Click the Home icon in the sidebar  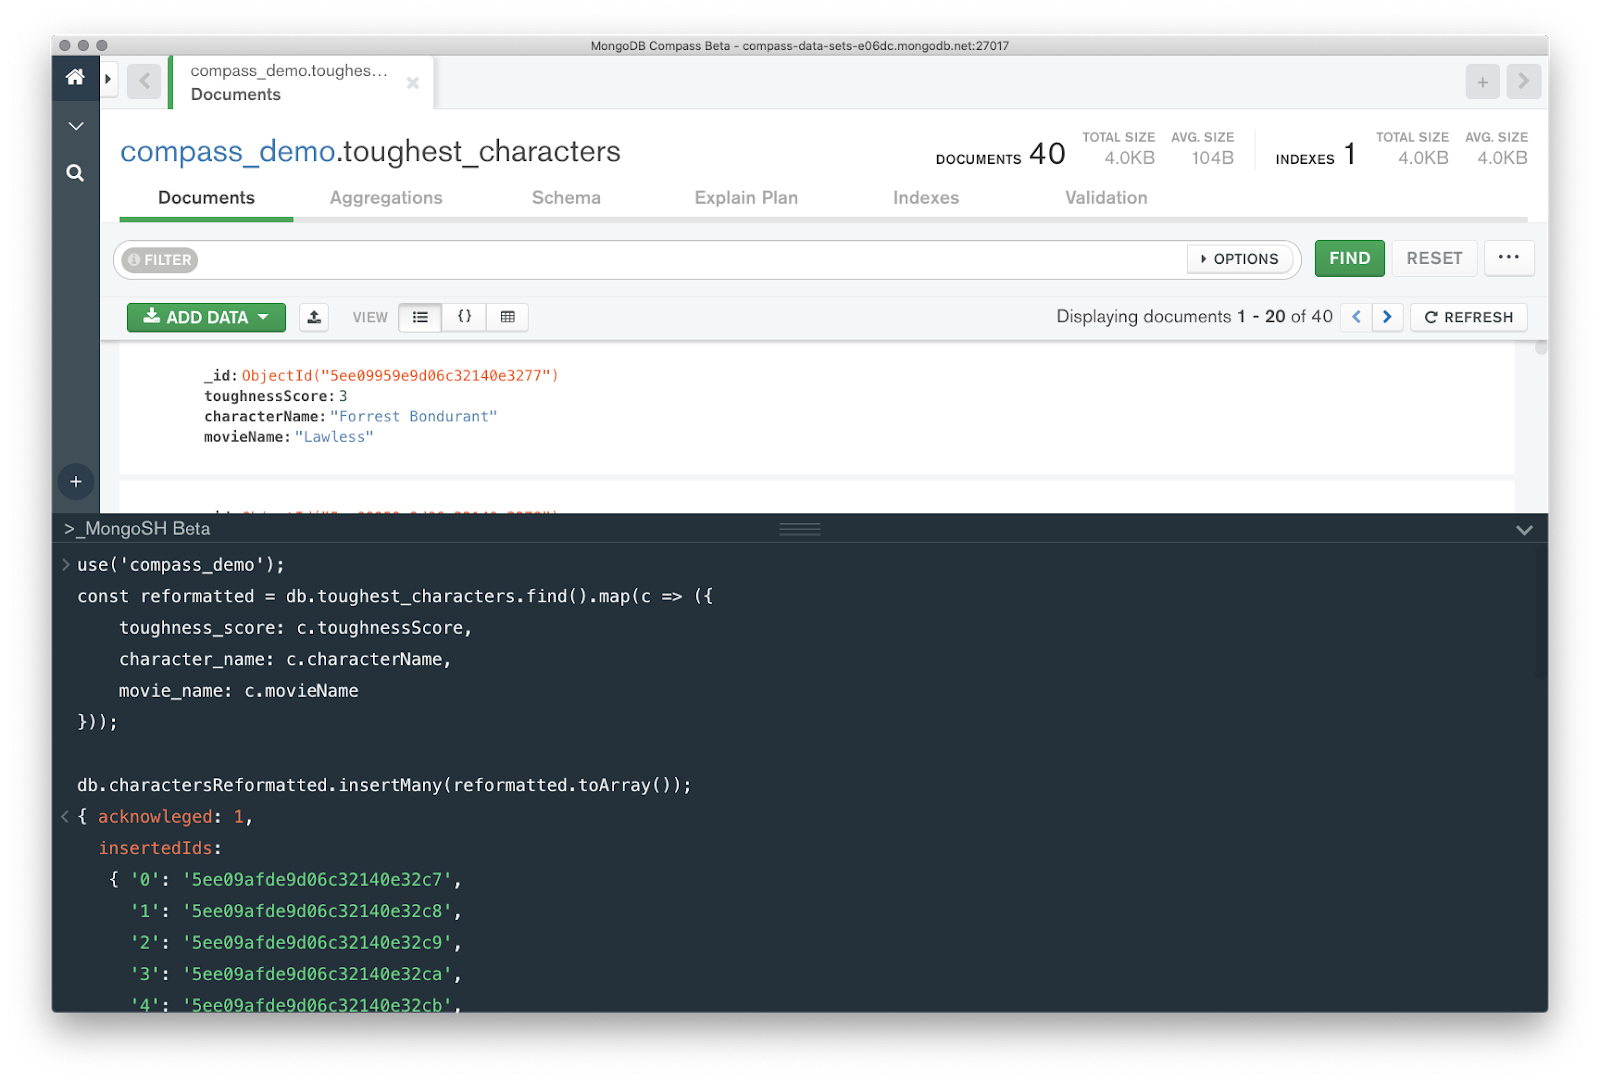(x=75, y=77)
